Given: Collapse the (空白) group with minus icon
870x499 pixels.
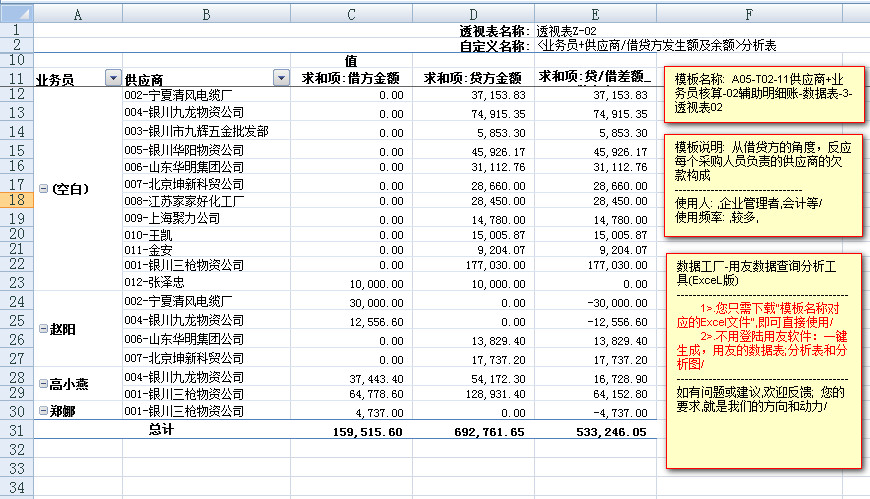Looking at the screenshot, I should [42, 189].
